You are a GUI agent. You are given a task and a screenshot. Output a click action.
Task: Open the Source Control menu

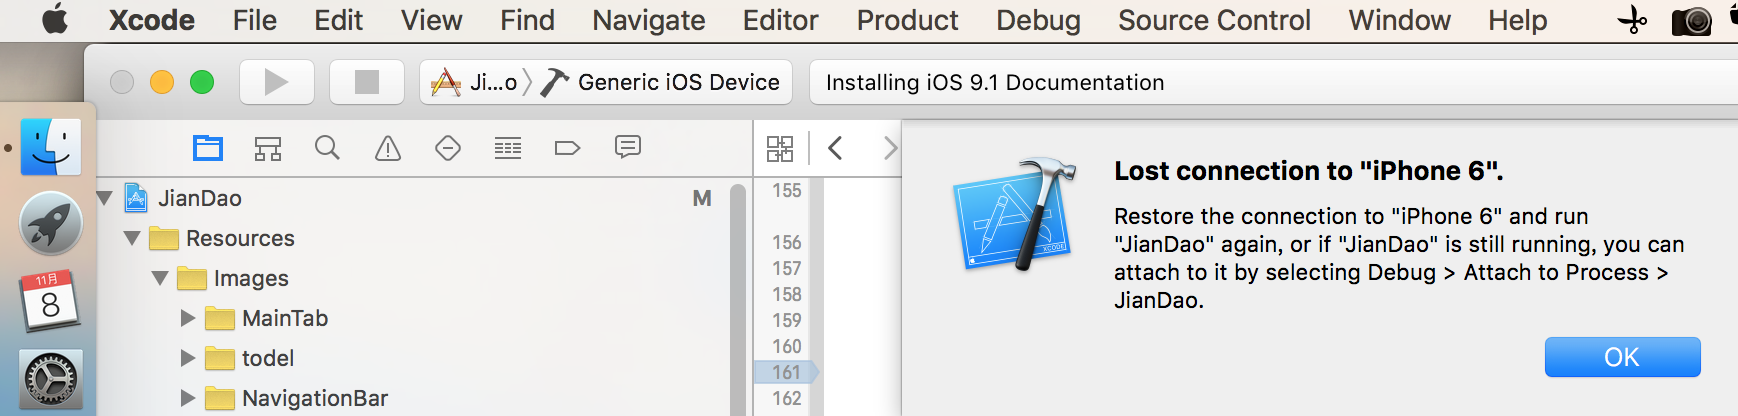coord(1214,20)
